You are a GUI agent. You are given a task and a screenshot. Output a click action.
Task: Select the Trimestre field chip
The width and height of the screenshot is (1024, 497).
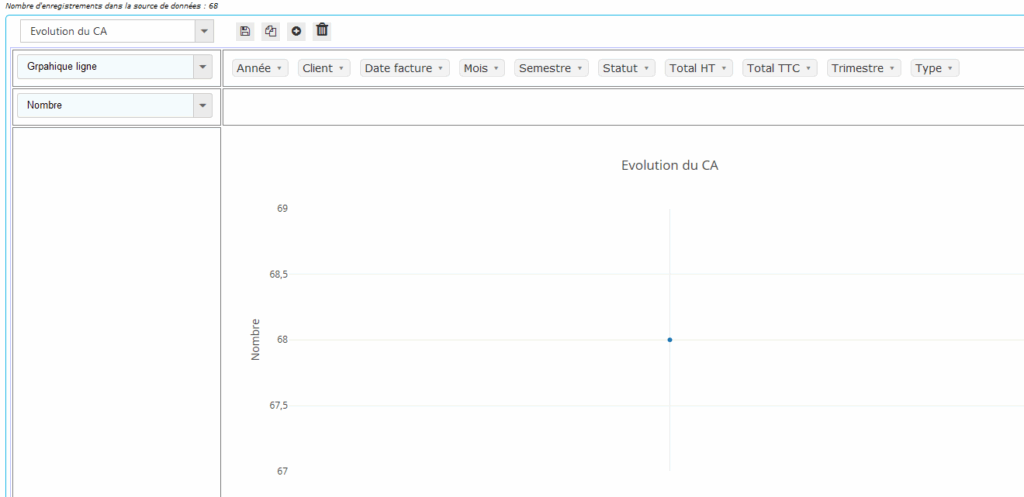click(x=864, y=68)
